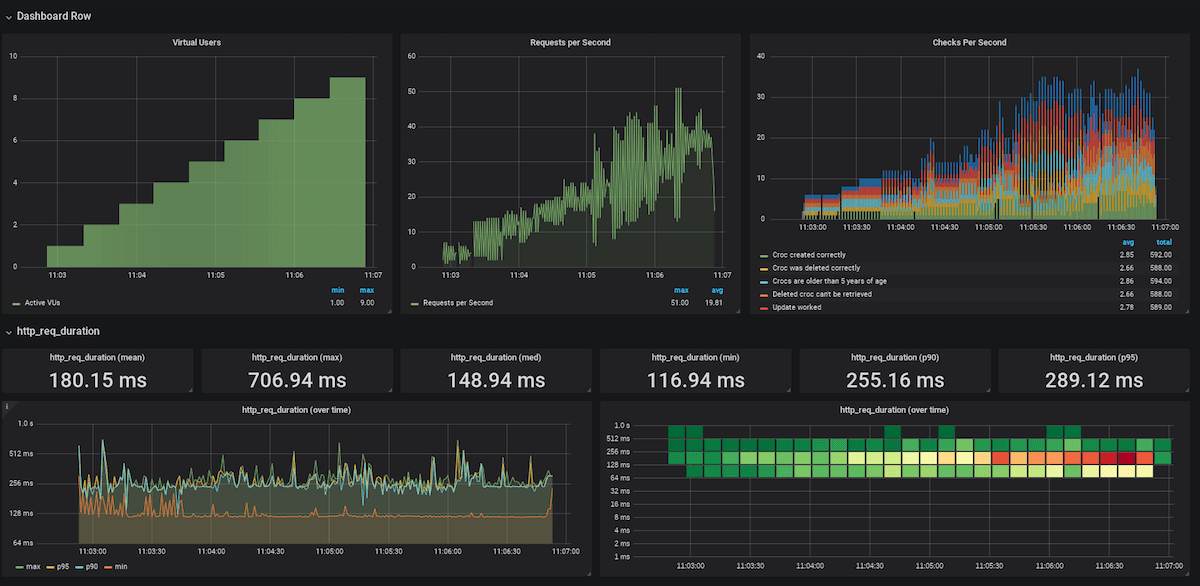Click resize handle of http_req_duration (med) panel
This screenshot has width=1200, height=586.
coord(587,392)
